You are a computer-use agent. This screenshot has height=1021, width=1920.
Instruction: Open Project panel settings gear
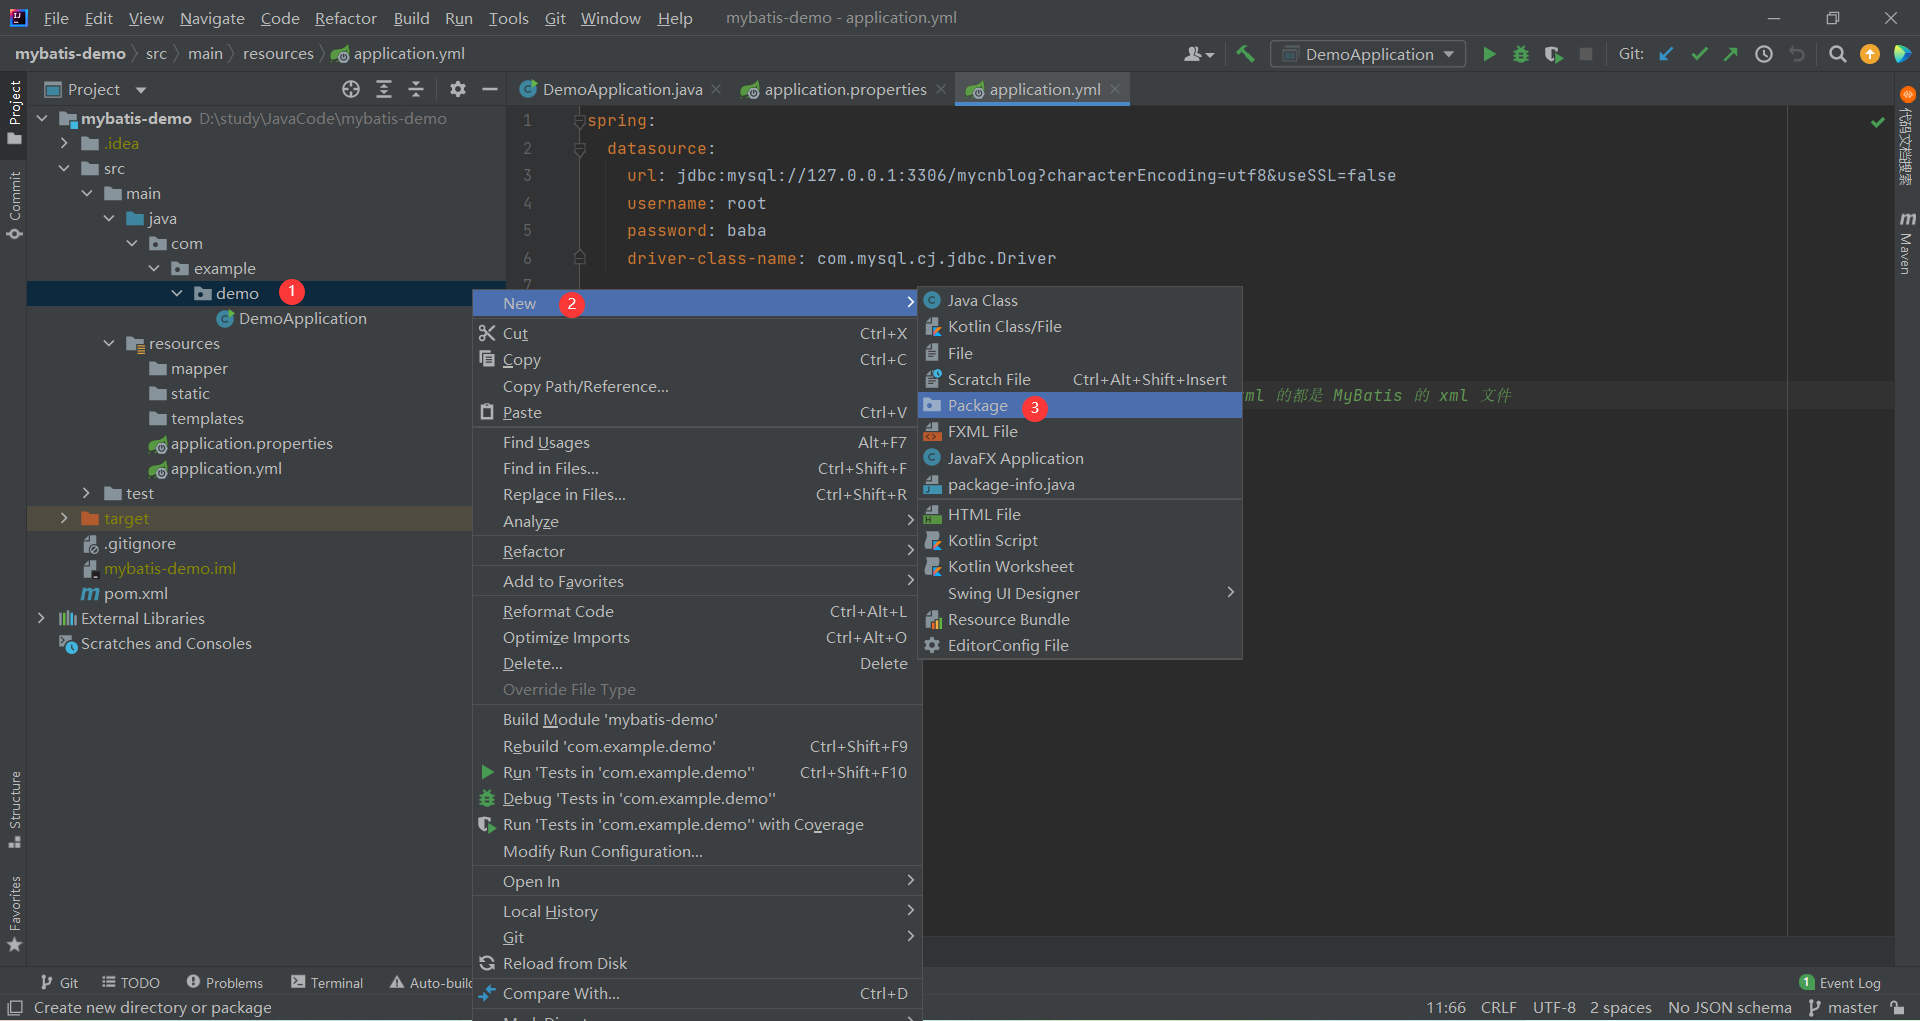(458, 89)
